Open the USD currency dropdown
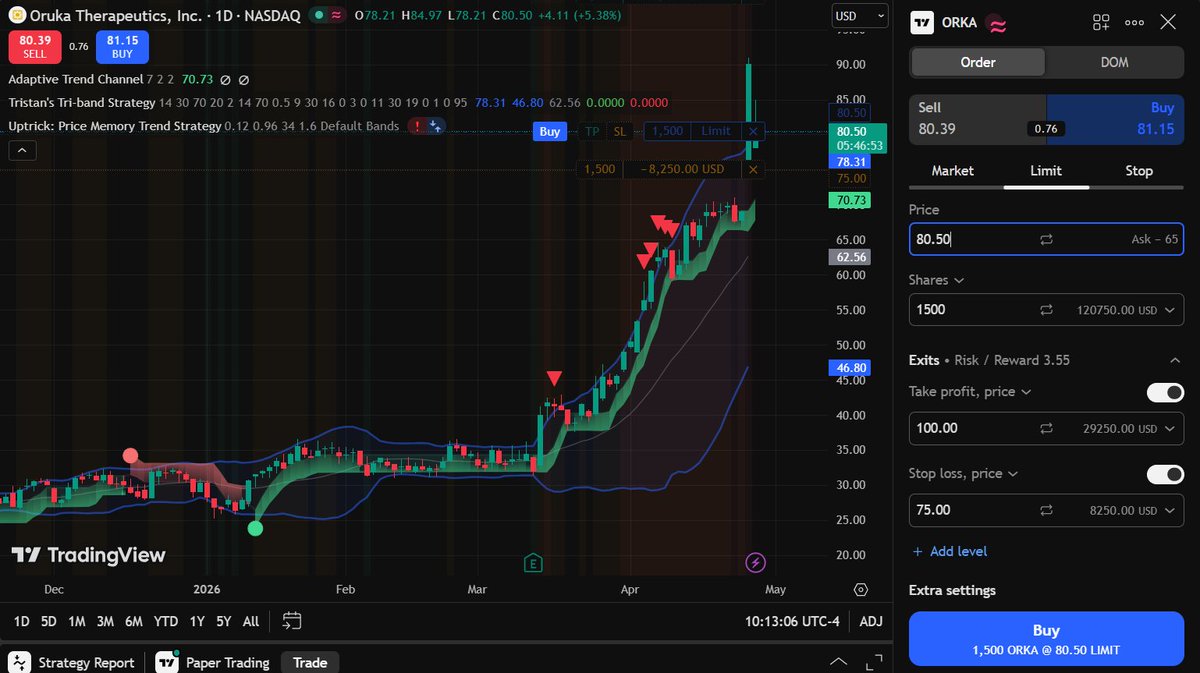 [x=860, y=16]
